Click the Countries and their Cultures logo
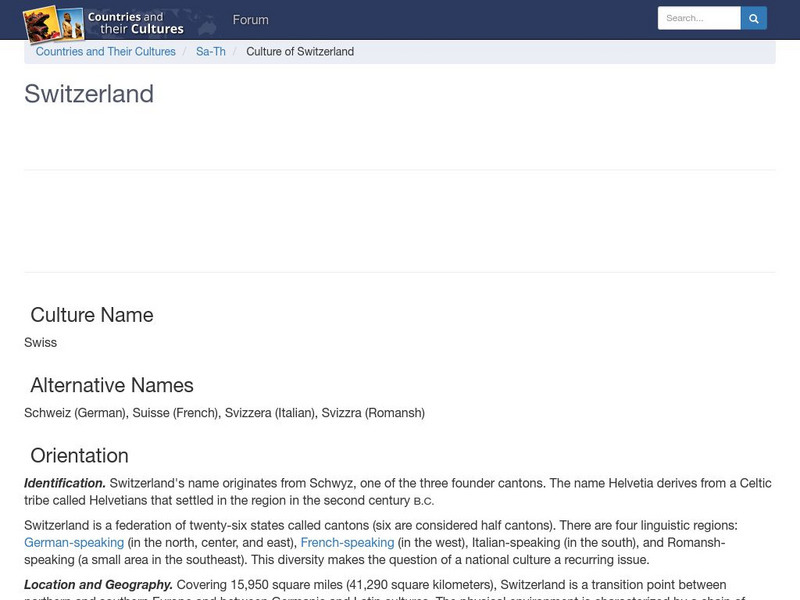The width and height of the screenshot is (800, 600). (104, 23)
